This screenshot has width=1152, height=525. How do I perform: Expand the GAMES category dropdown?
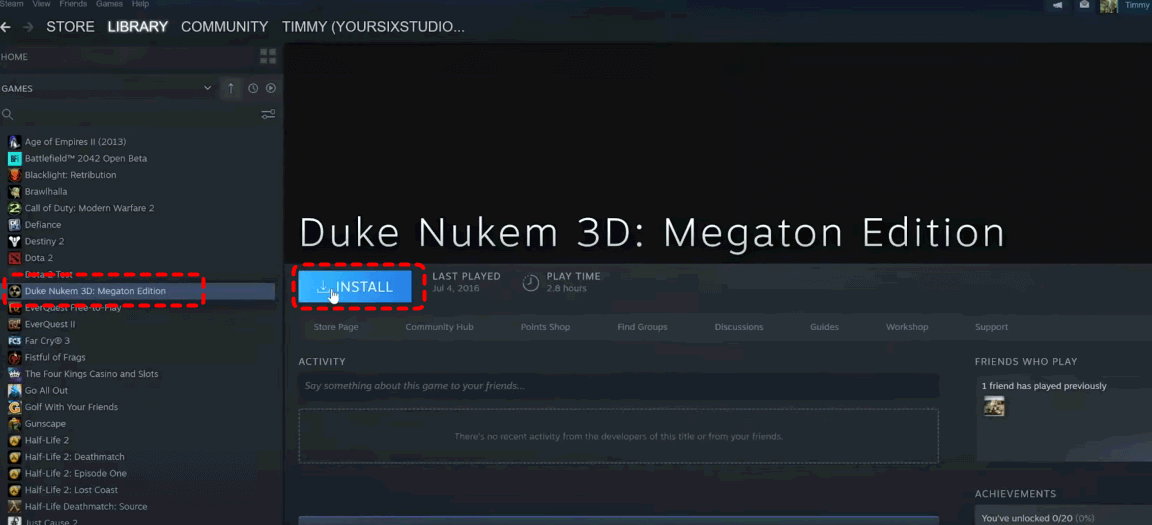click(x=207, y=88)
